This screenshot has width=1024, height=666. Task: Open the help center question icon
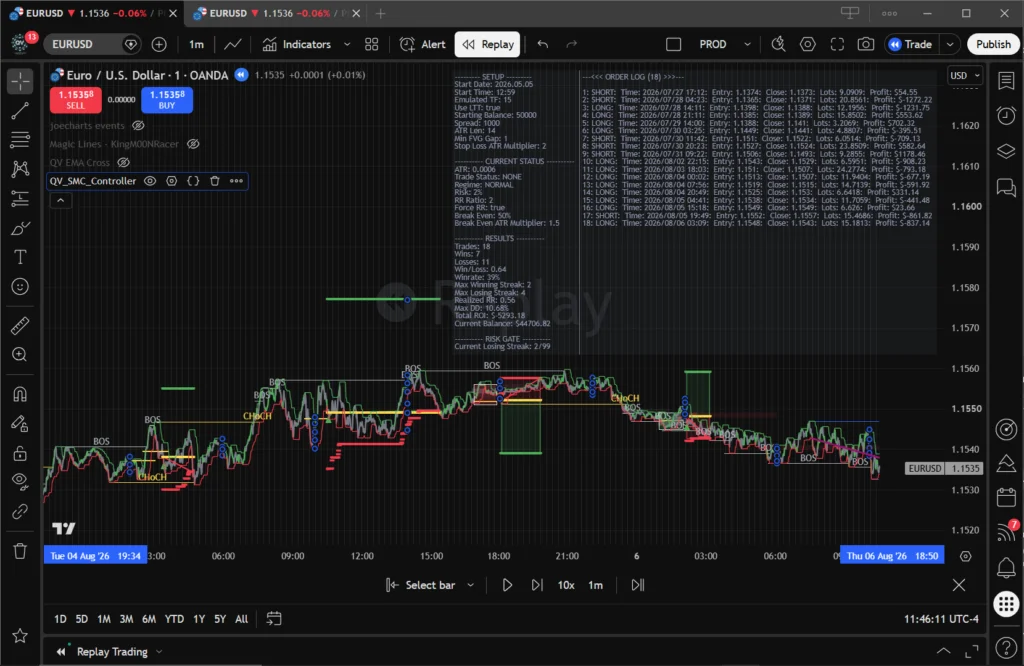tap(1006, 648)
